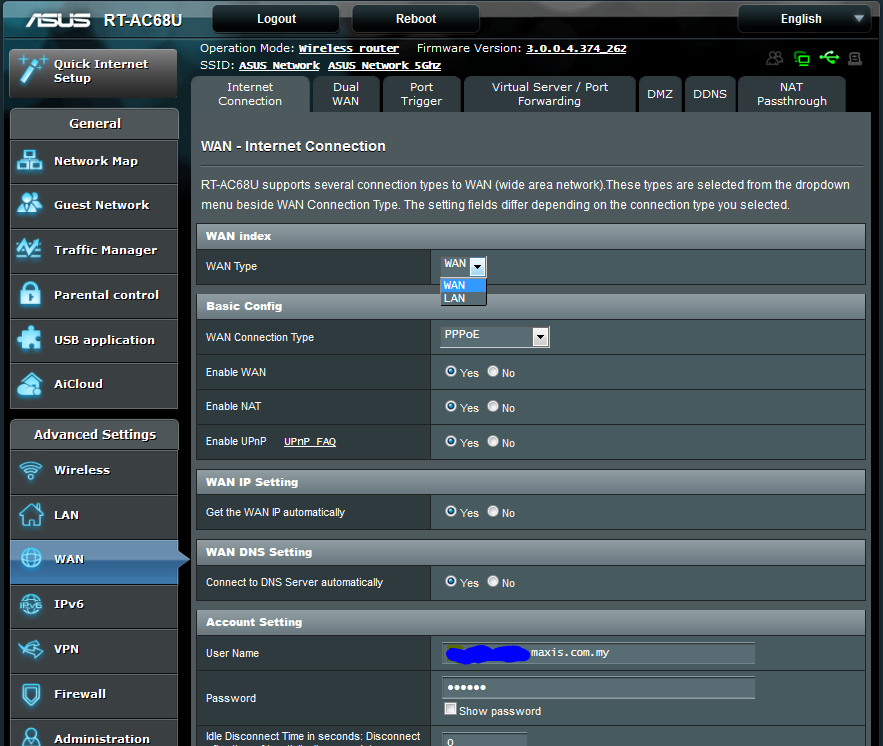This screenshot has width=883, height=746.
Task: Choose No for Connect to DNS Server automatically
Action: tap(493, 581)
